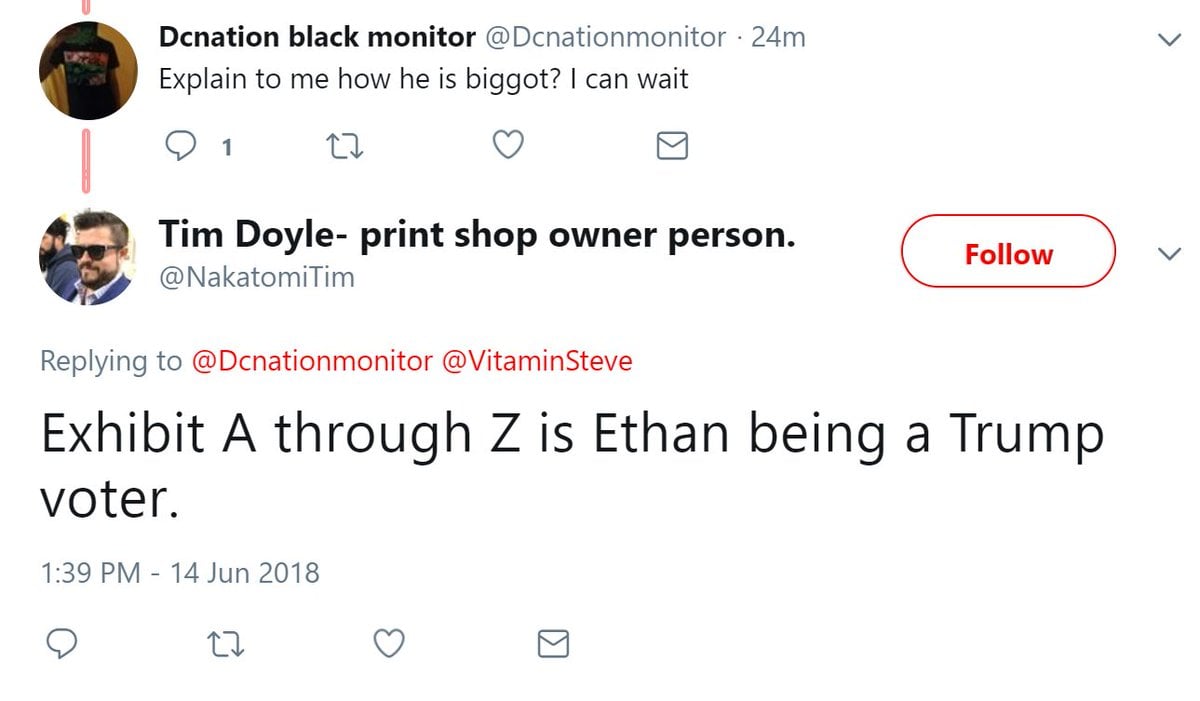The width and height of the screenshot is (1200, 701).
Task: Click the 24m timestamp on Dcnation tweet
Action: (778, 38)
